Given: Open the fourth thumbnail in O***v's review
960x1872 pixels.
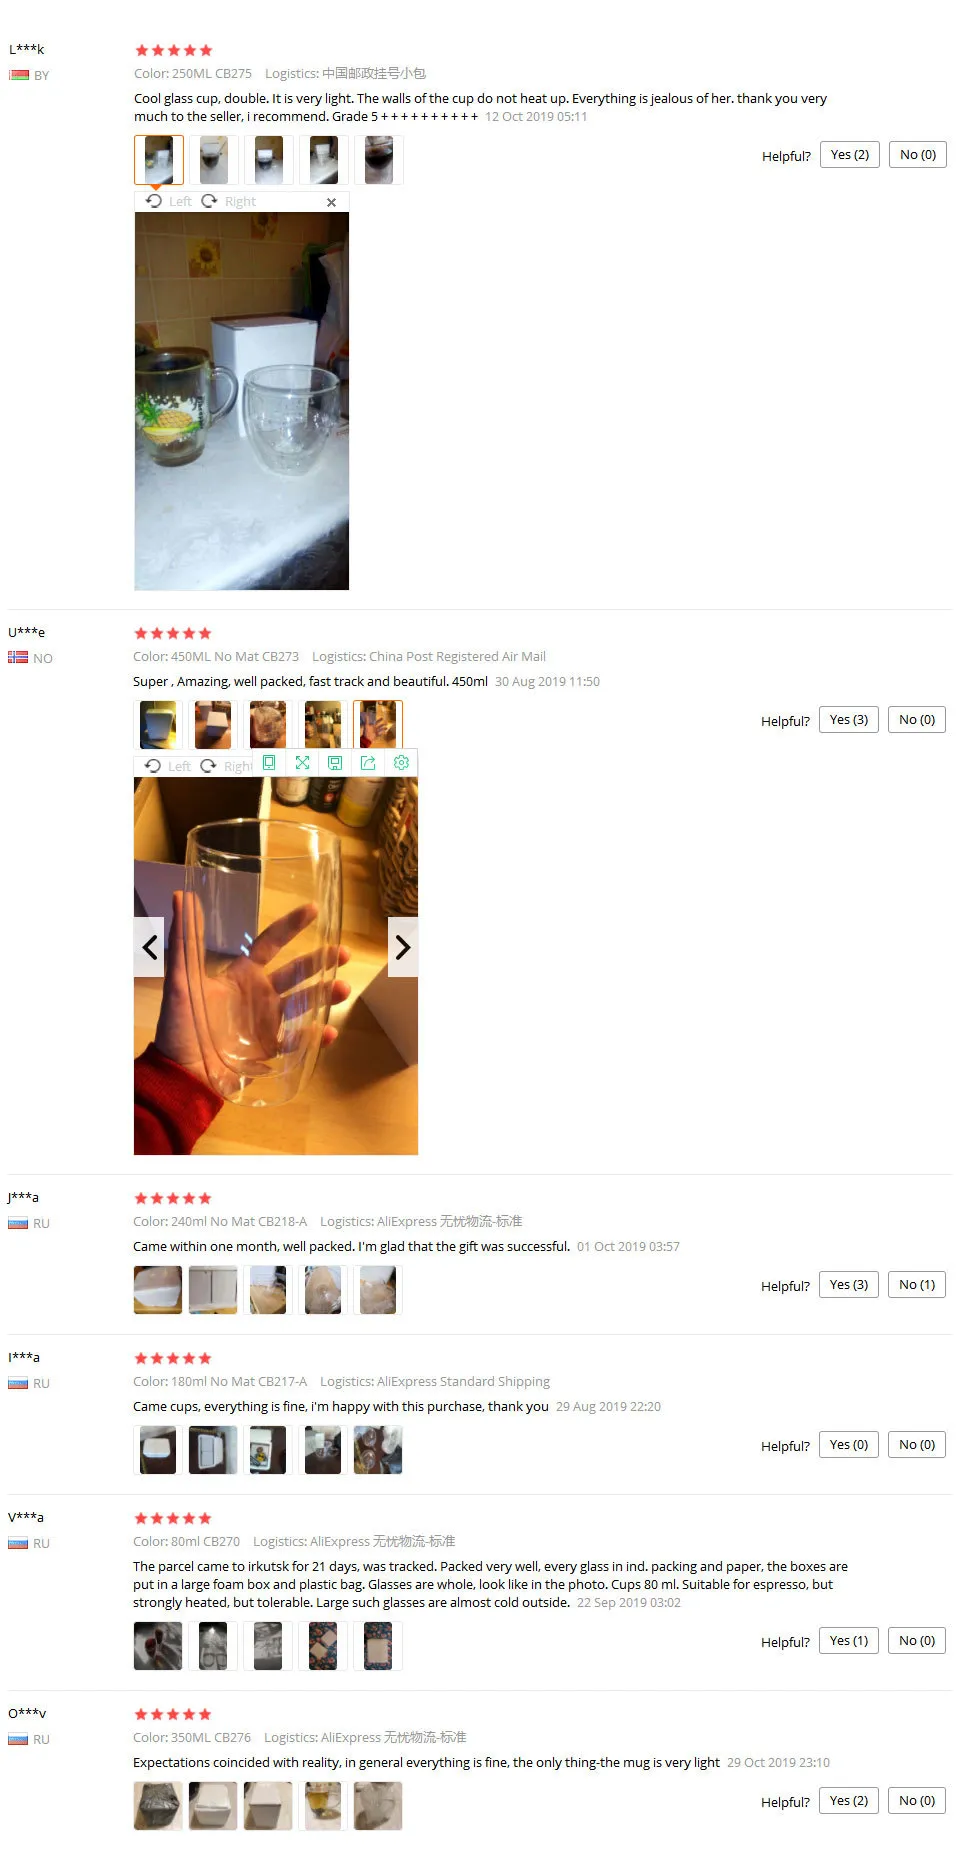Looking at the screenshot, I should 323,1806.
